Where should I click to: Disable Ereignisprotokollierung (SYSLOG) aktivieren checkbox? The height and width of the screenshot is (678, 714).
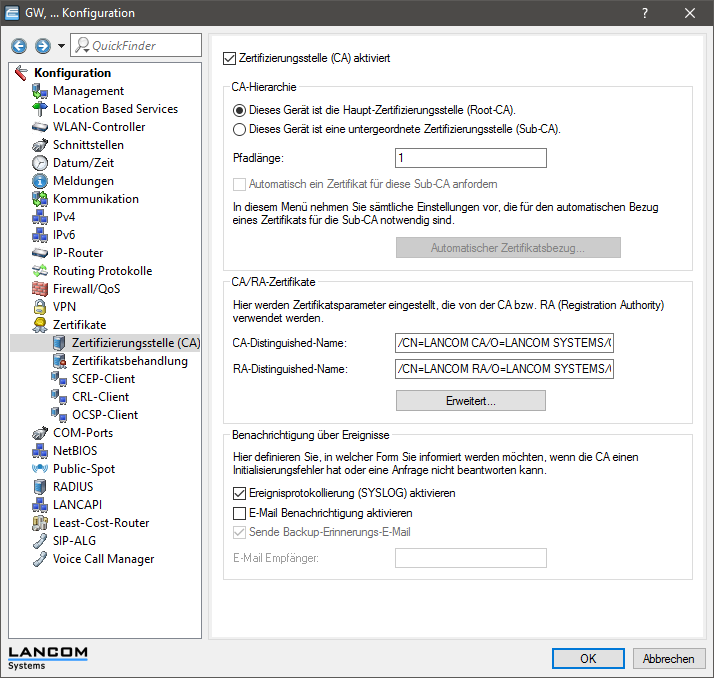click(239, 494)
